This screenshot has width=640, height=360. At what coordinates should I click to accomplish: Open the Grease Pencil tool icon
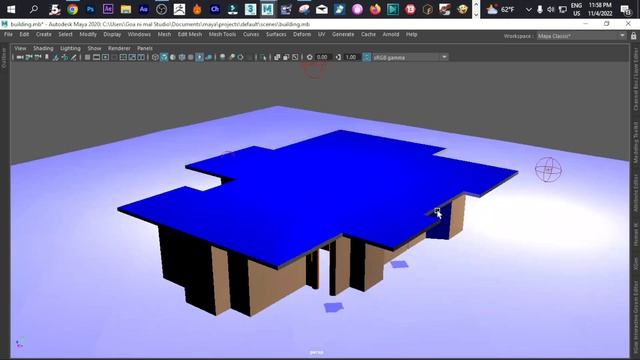pos(73,58)
